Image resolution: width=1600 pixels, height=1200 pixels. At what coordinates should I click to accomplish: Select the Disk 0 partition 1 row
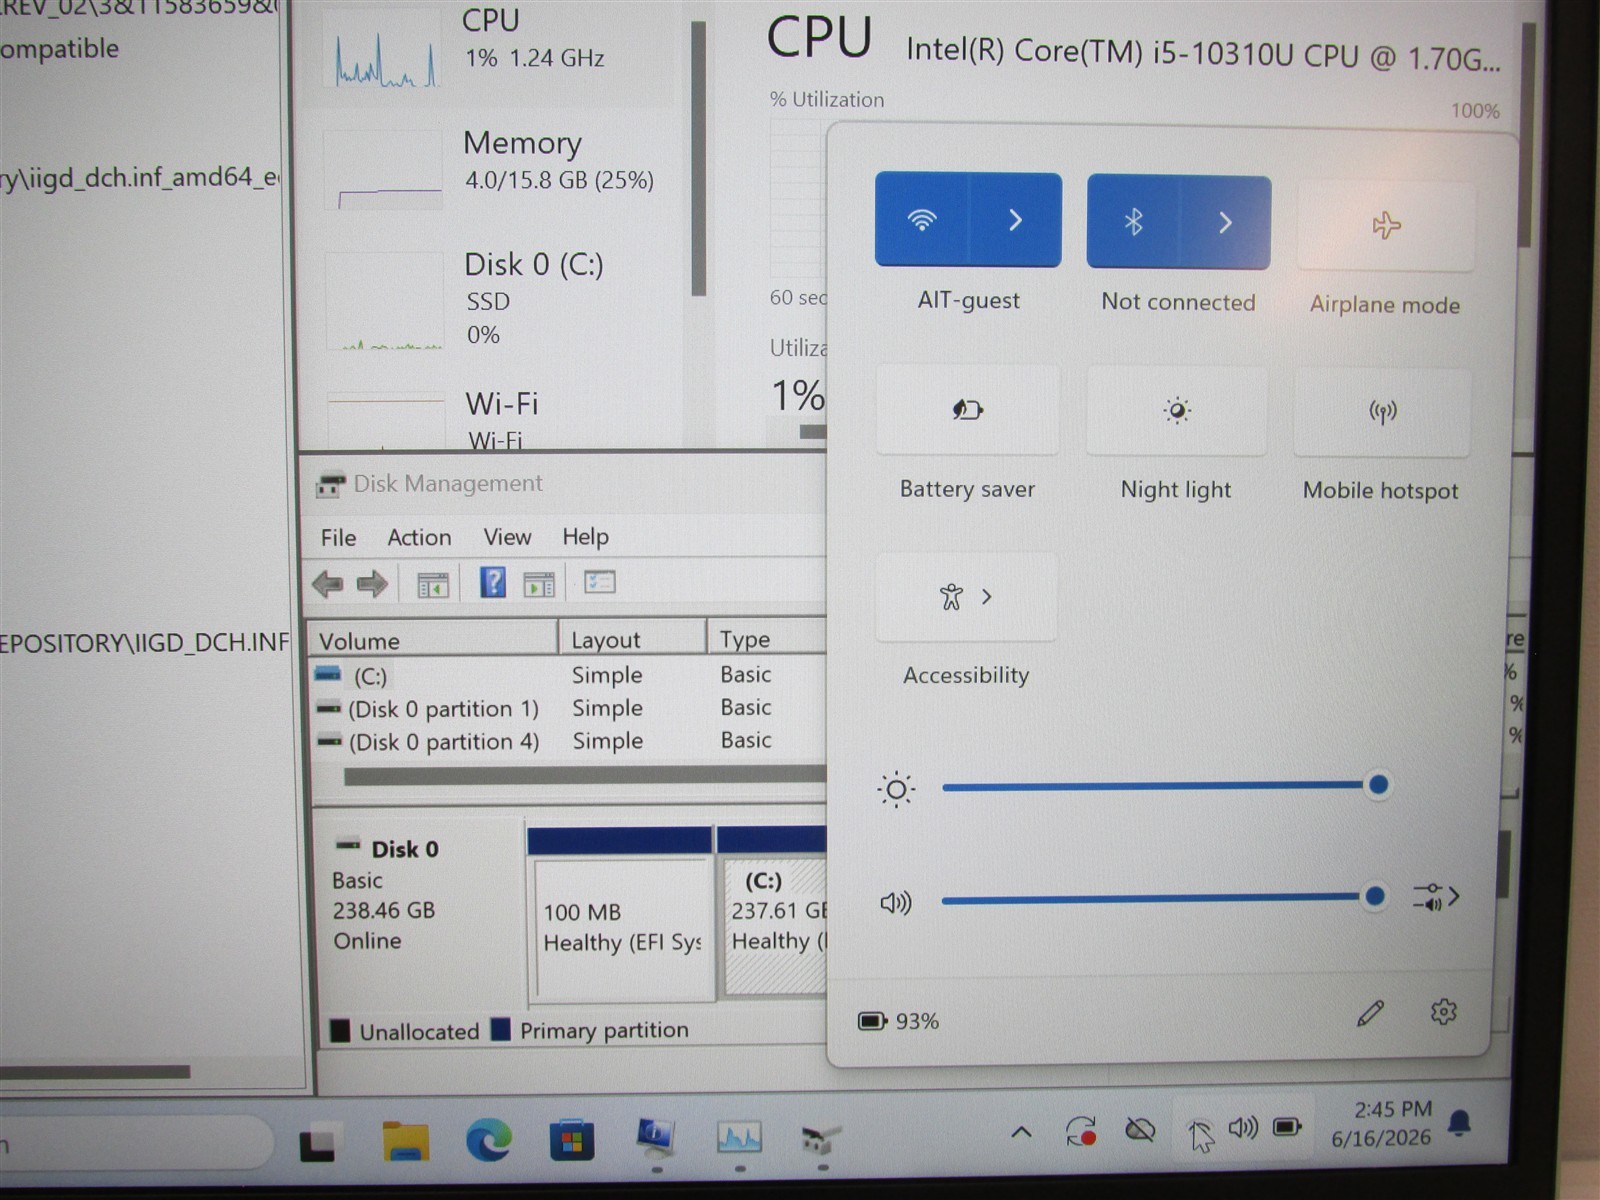pyautogui.click(x=568, y=709)
